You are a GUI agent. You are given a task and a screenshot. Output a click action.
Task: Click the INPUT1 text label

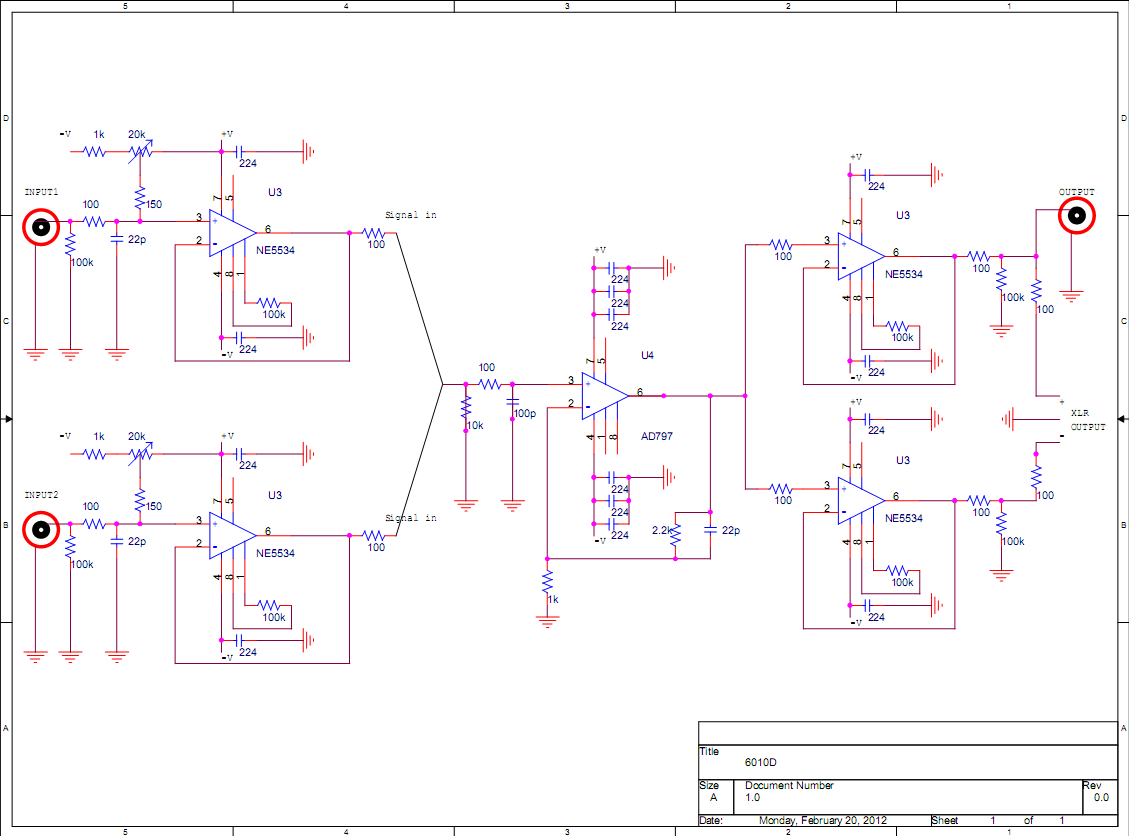tap(41, 192)
